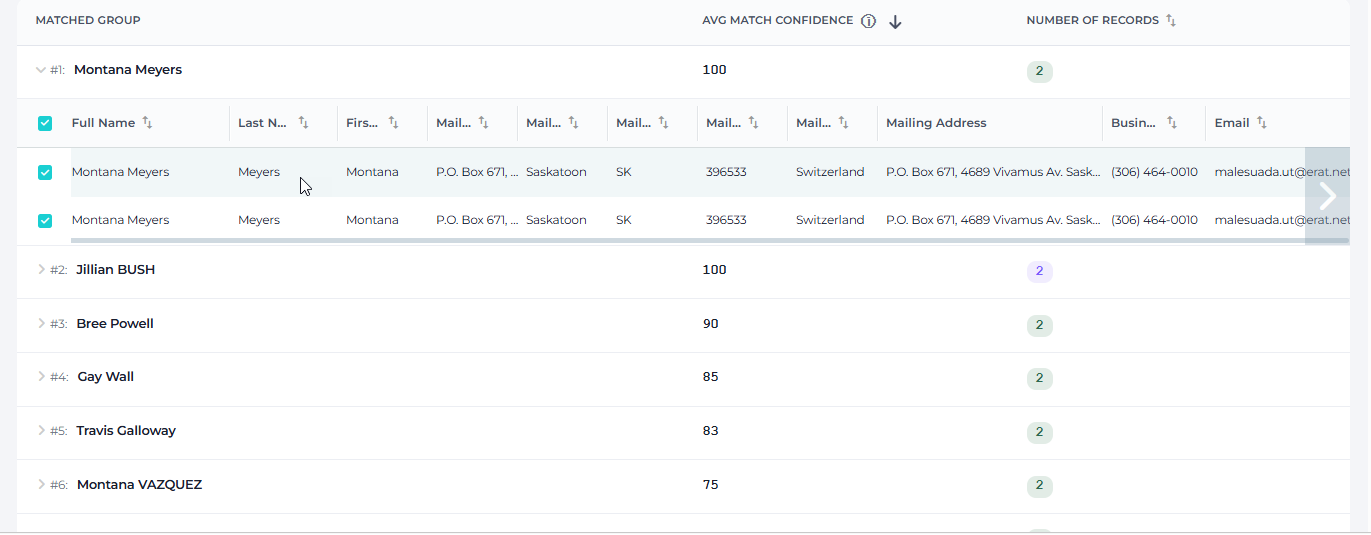
Task: Click first row's phone (306) 464-0010
Action: point(1154,172)
